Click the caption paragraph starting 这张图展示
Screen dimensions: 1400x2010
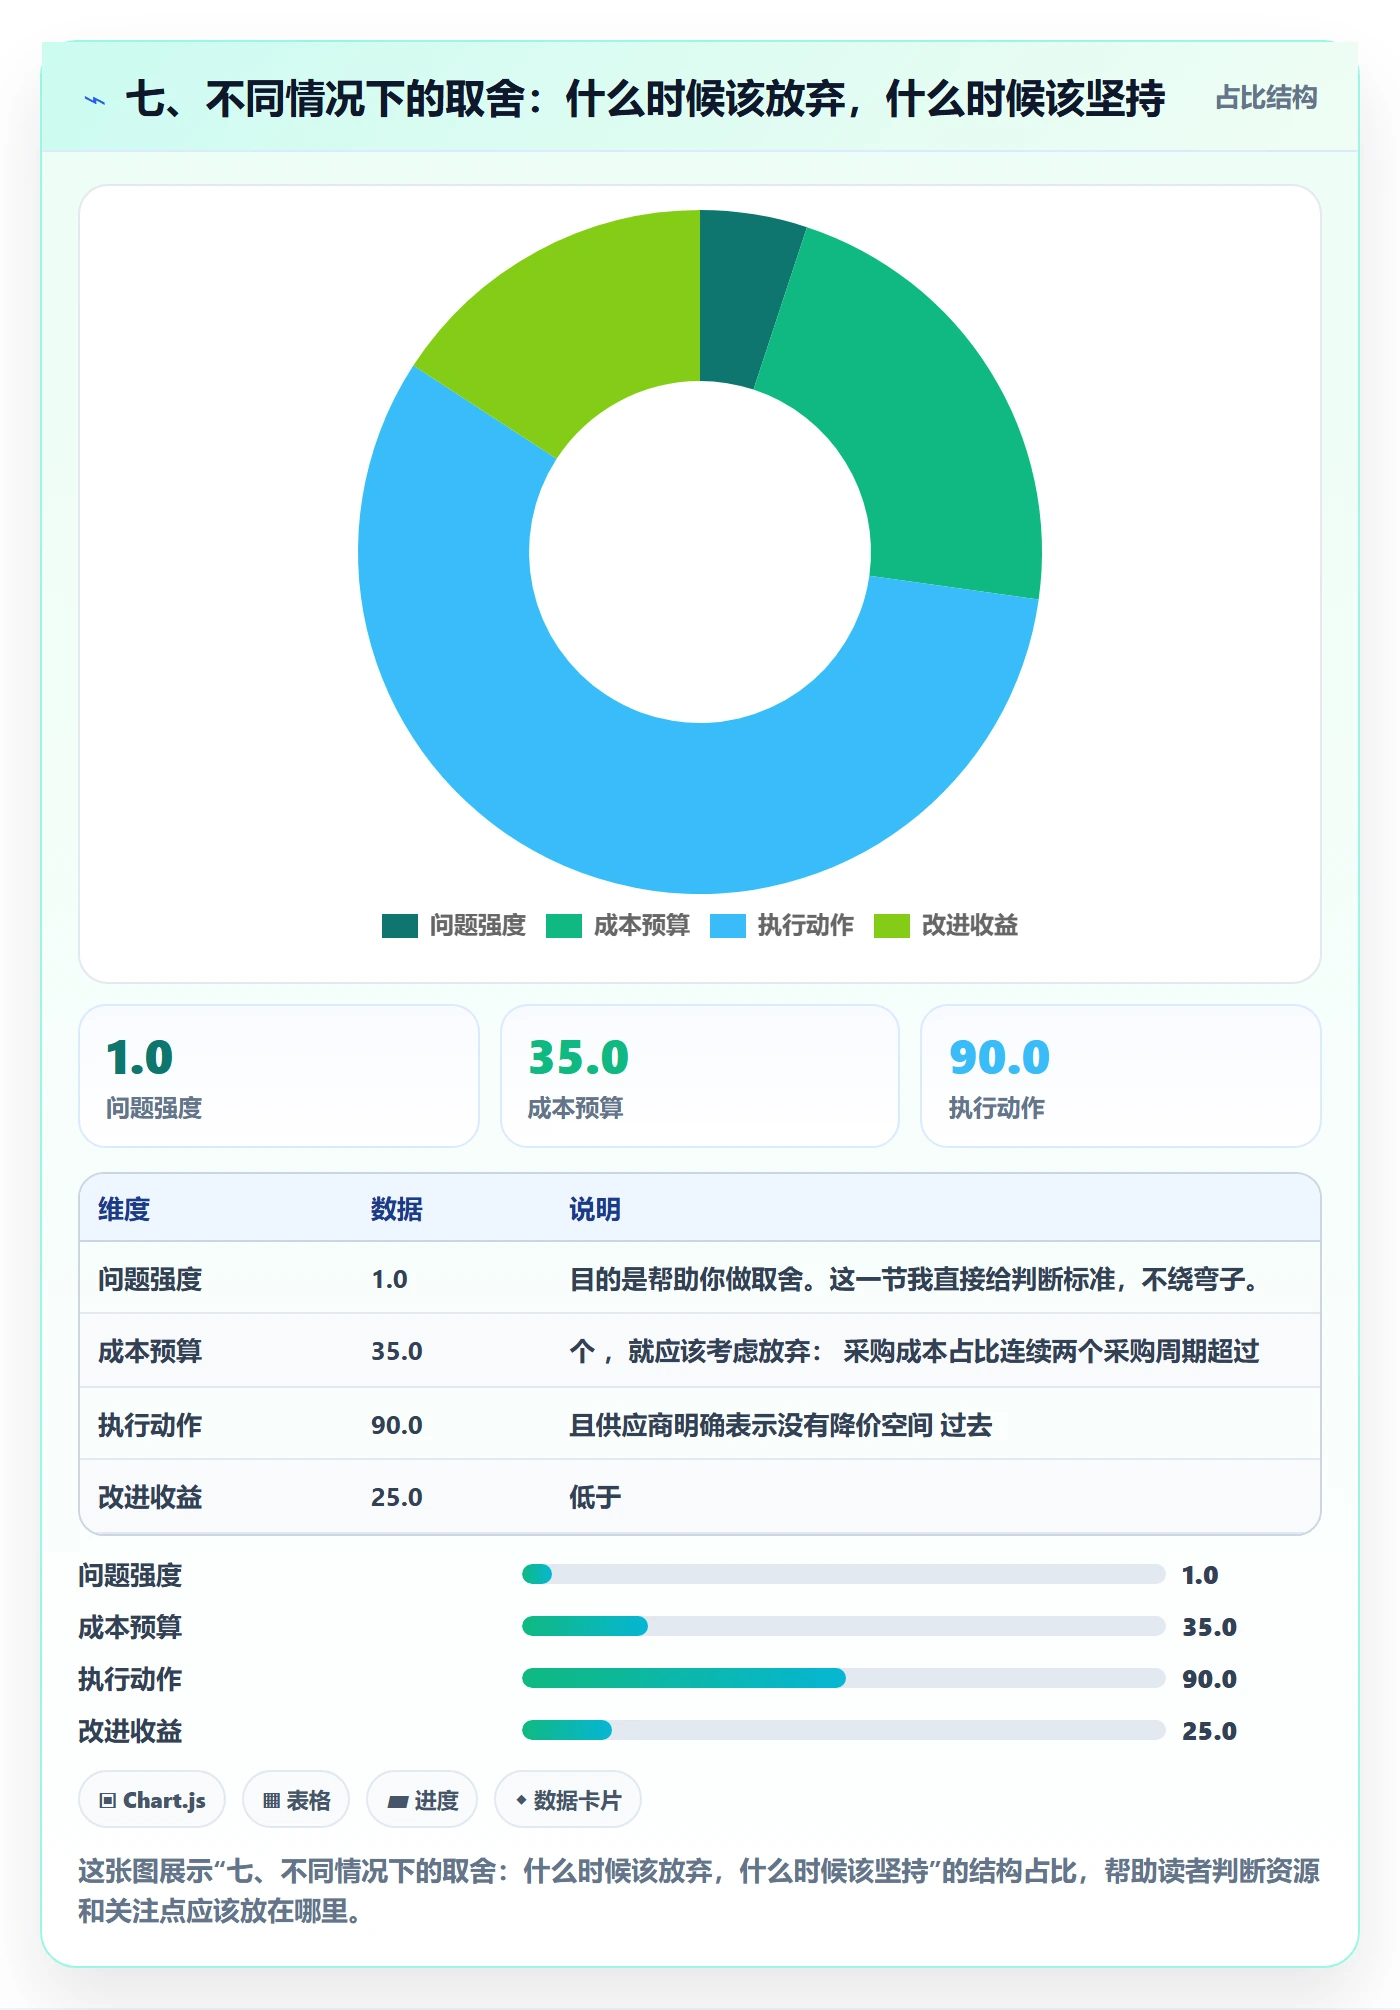pos(699,1891)
